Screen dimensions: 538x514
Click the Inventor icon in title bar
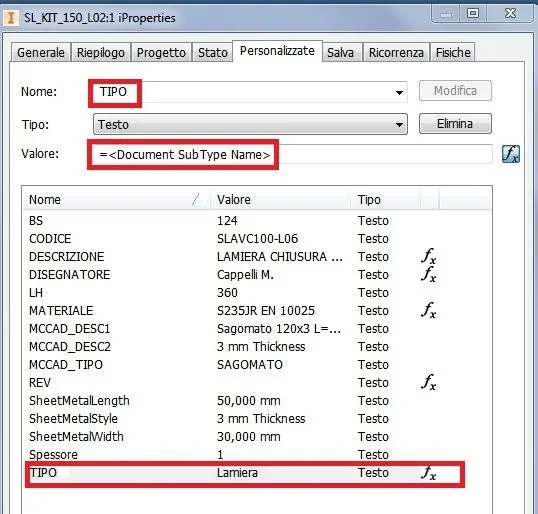(11, 17)
